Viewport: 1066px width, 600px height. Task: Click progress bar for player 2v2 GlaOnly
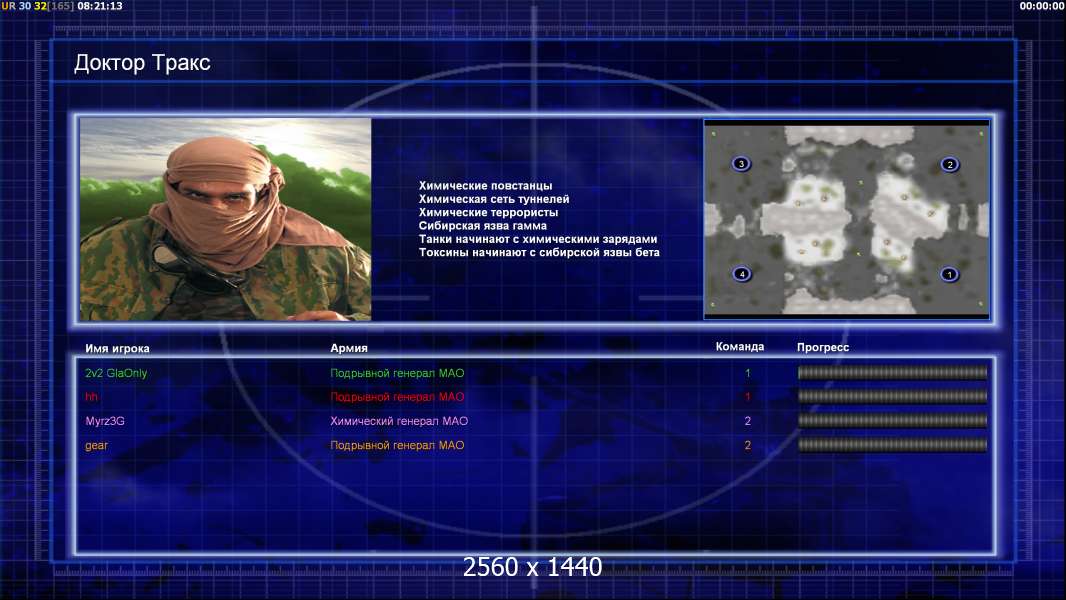pos(892,372)
